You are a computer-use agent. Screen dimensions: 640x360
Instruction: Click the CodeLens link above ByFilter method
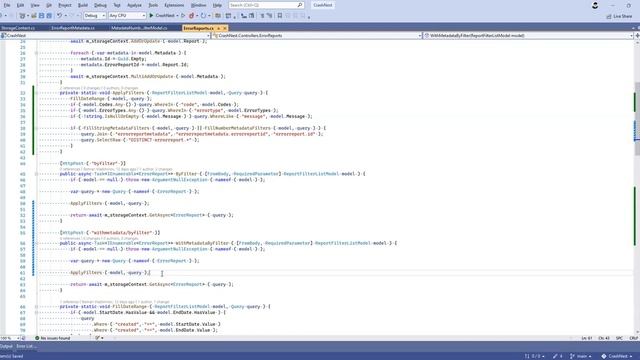pyautogui.click(x=116, y=169)
